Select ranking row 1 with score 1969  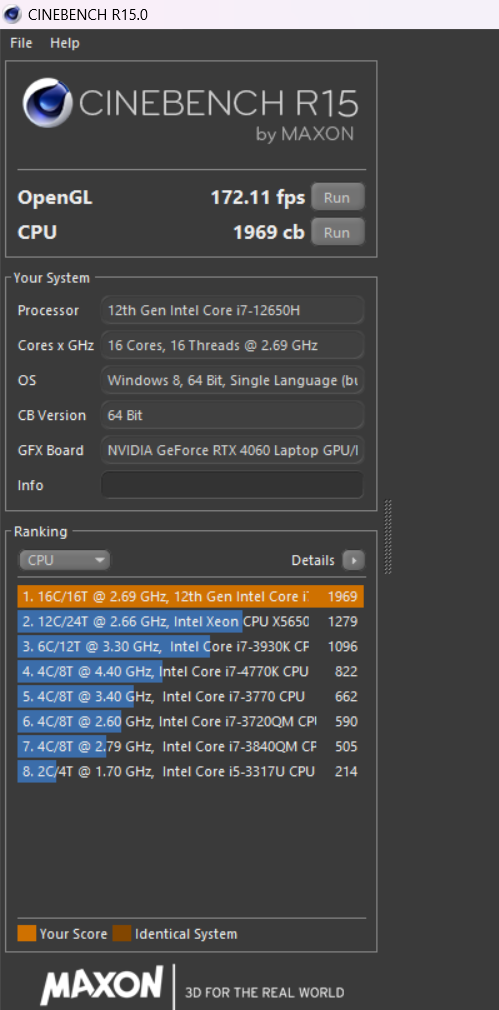(x=191, y=596)
